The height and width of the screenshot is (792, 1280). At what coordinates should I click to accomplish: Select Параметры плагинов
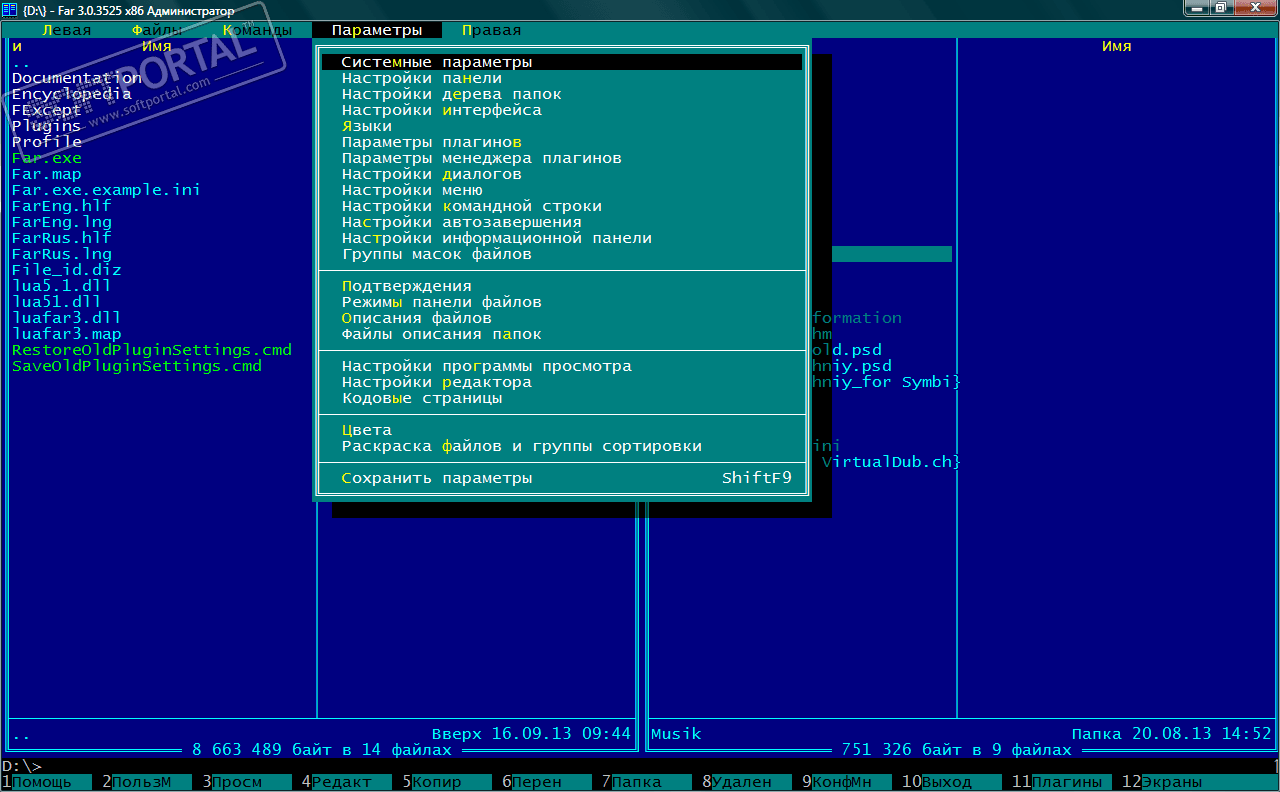pos(562,142)
